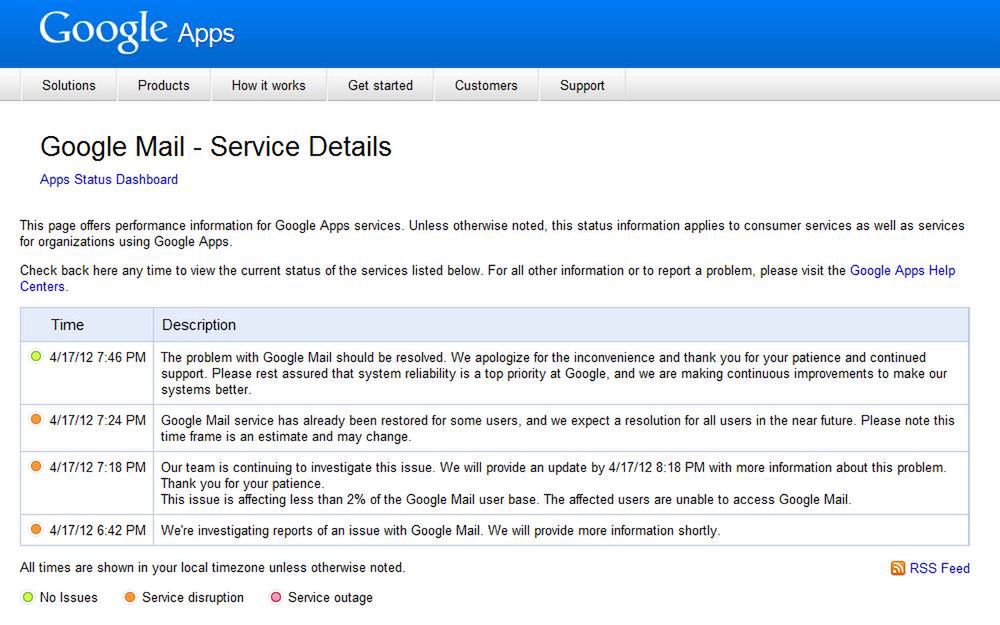Open the Get started tab
The image size is (1000, 625).
coord(380,85)
